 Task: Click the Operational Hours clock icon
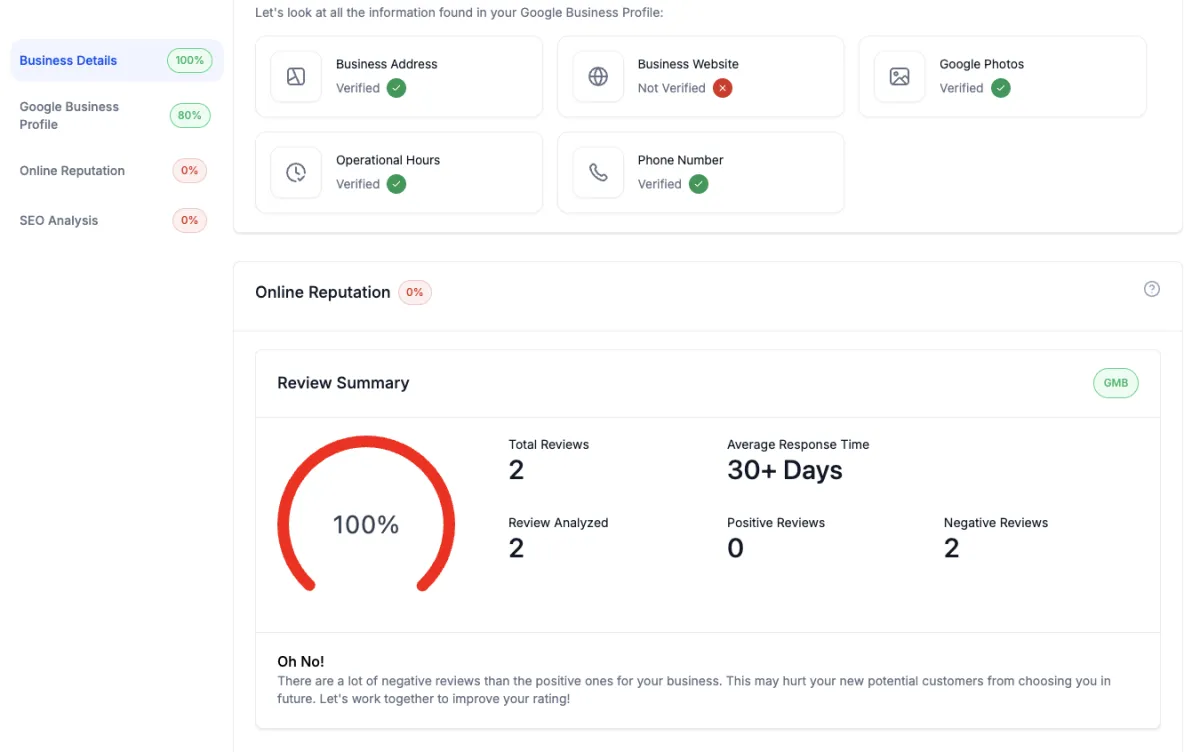(296, 173)
